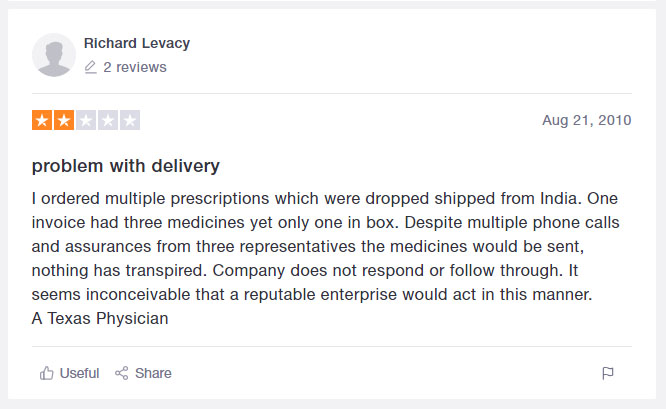Open the 'problem with delivery' review title
The width and height of the screenshot is (666, 409).
126,165
